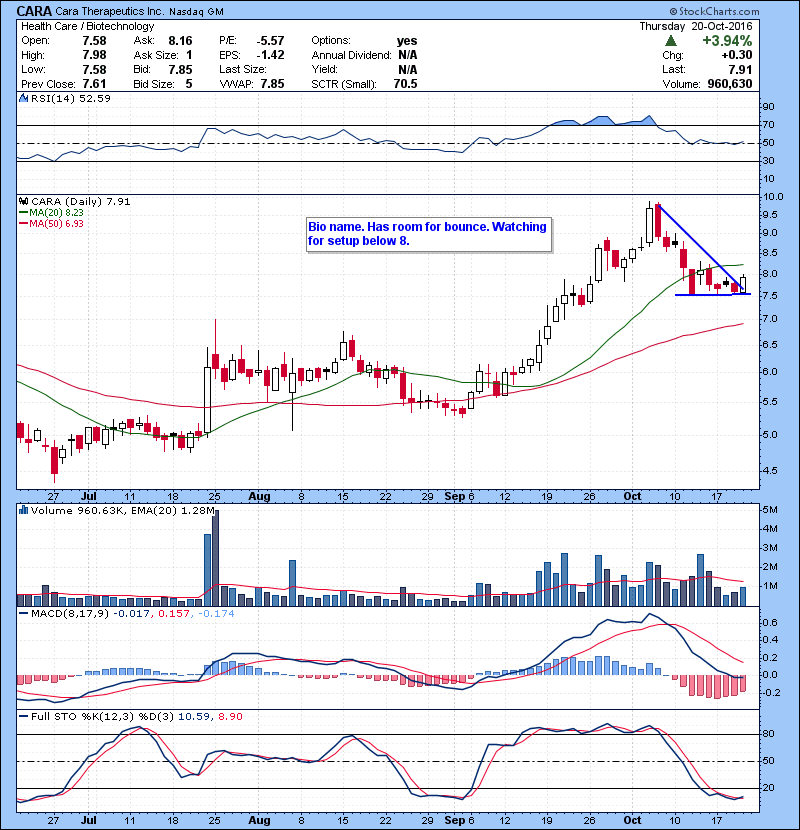The image size is (800, 830).
Task: Click the 10.0 price axis label
Action: coord(772,197)
